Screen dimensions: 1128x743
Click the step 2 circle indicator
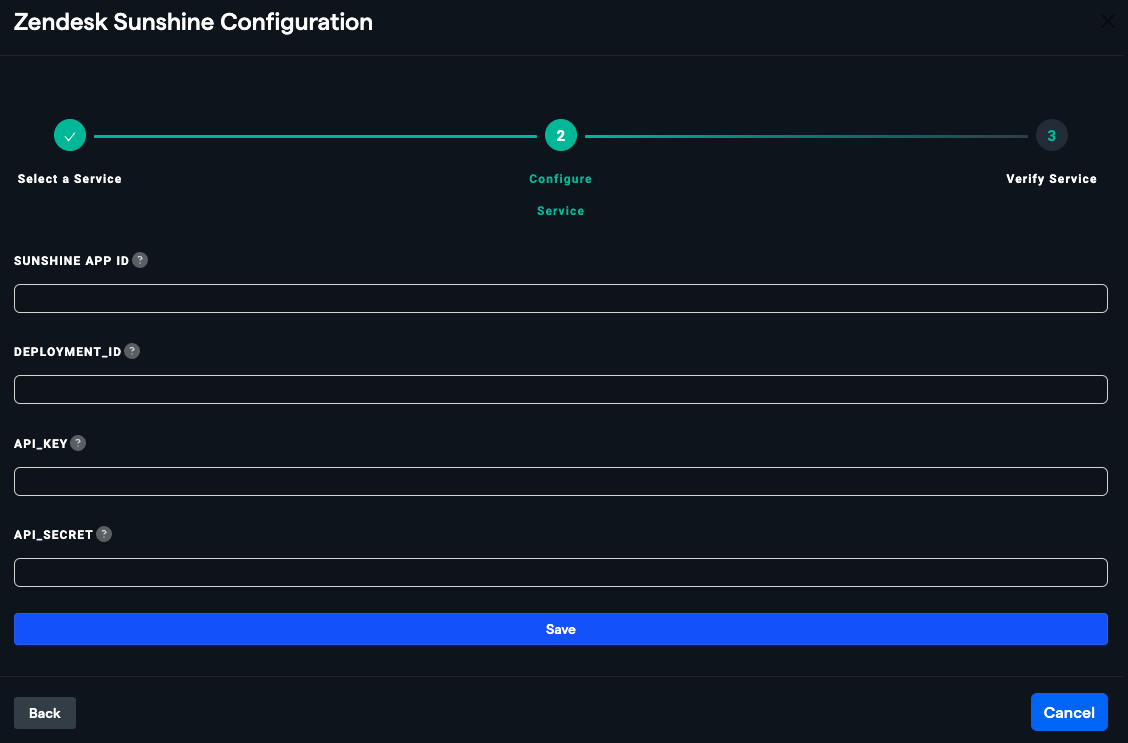pyautogui.click(x=560, y=135)
